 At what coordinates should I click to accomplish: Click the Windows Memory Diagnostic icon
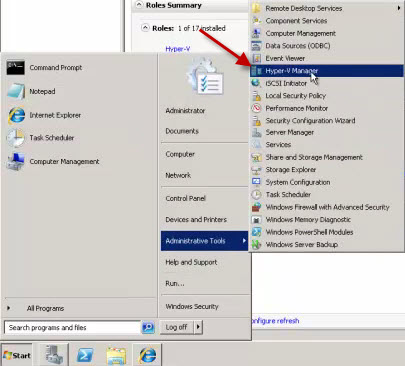(256, 220)
